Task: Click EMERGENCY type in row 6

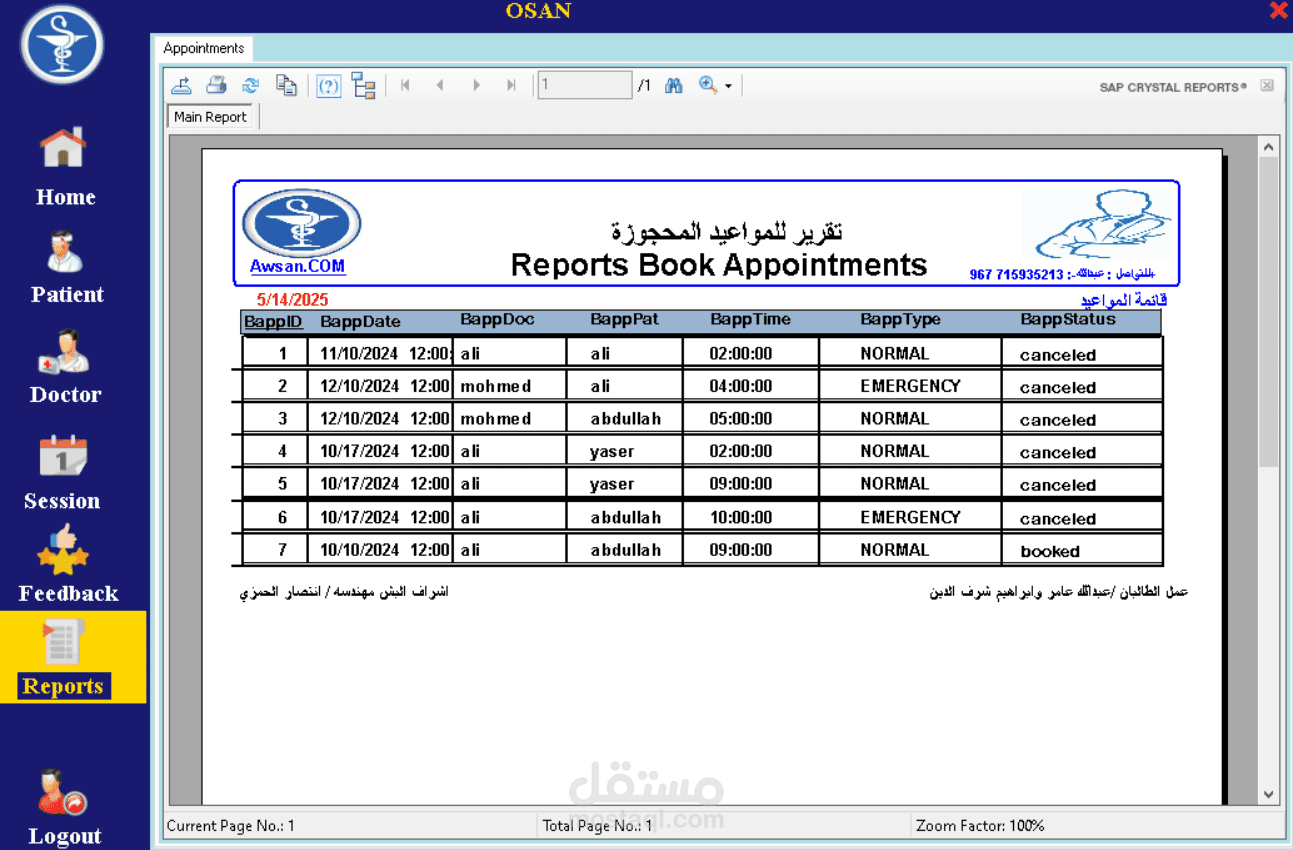Action: (910, 518)
